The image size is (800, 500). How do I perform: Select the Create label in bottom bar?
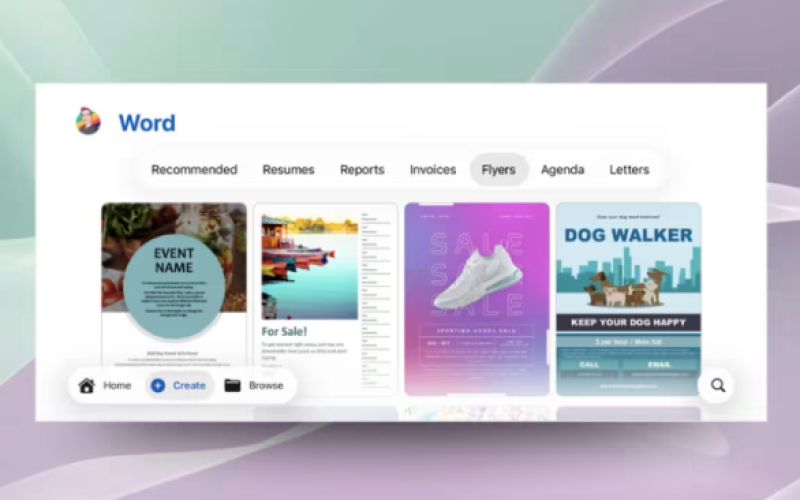pyautogui.click(x=189, y=386)
